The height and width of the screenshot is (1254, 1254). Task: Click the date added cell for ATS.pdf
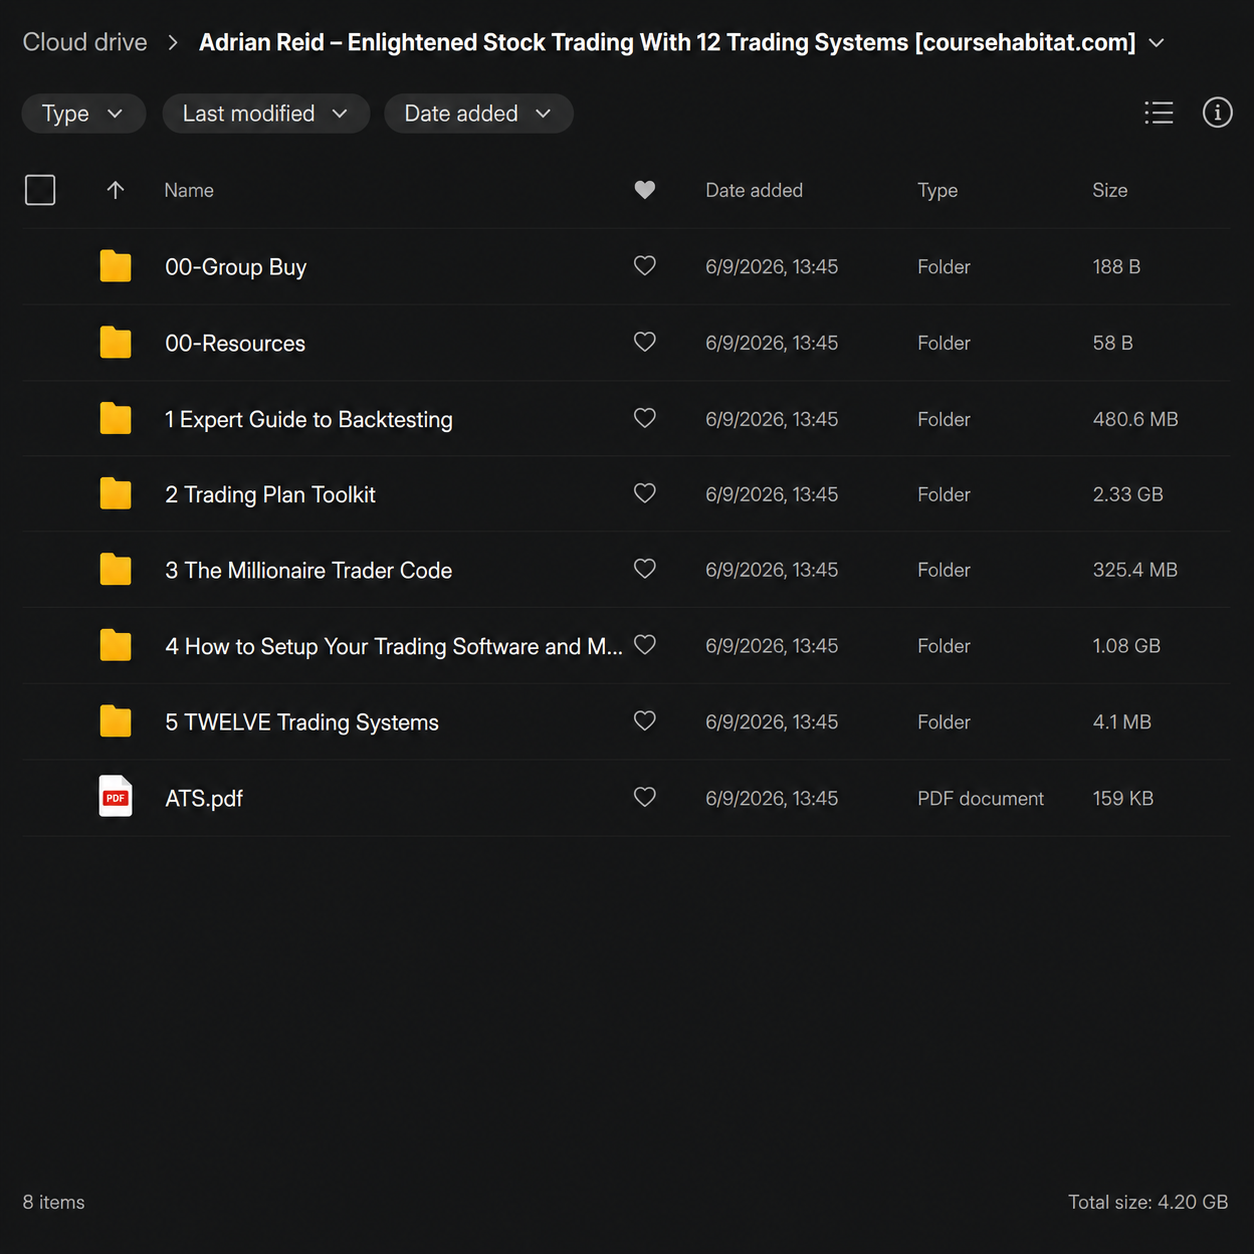(771, 798)
